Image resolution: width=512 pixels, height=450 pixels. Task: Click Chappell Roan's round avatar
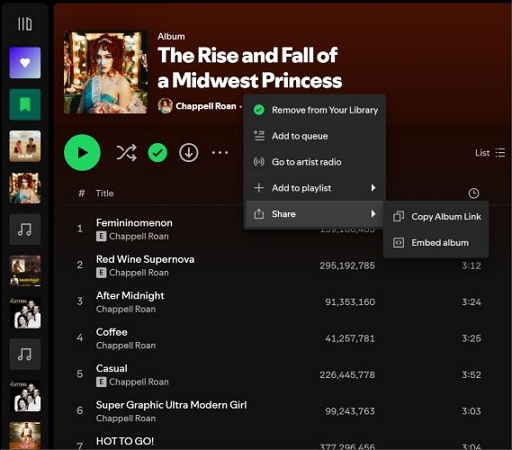pyautogui.click(x=165, y=106)
